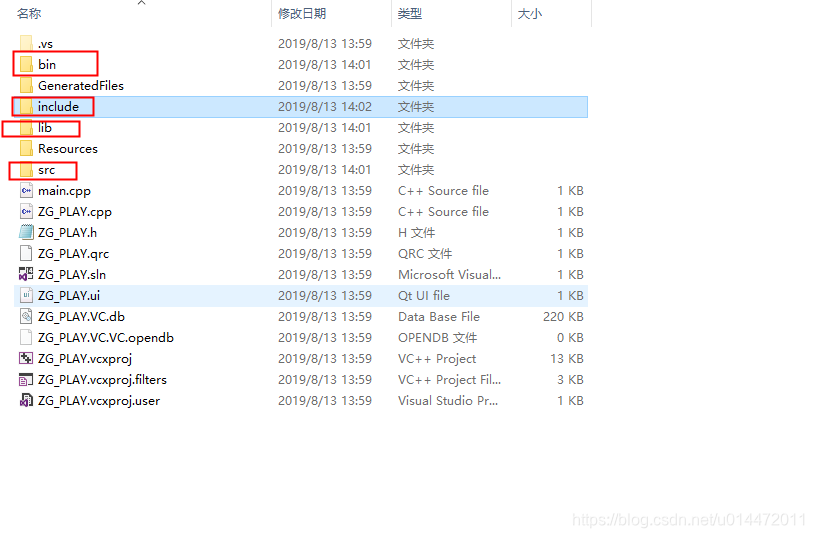This screenshot has width=814, height=538.
Task: Select the .vs folder name
Action: [x=45, y=44]
